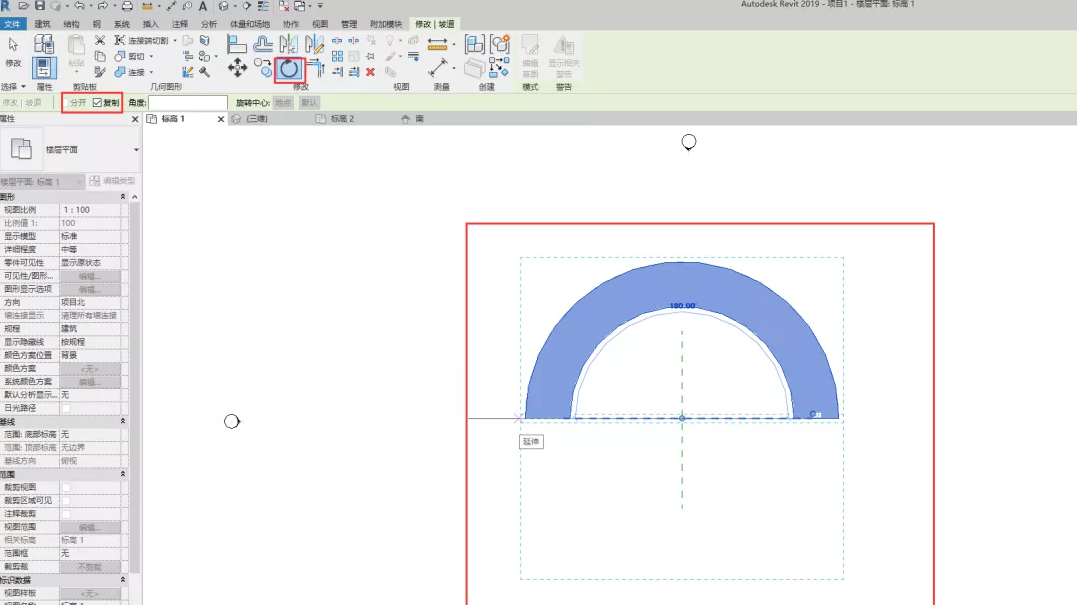Viewport: 1077px width, 605px height.
Task: Click the 默认 rotation center button
Action: 309,102
